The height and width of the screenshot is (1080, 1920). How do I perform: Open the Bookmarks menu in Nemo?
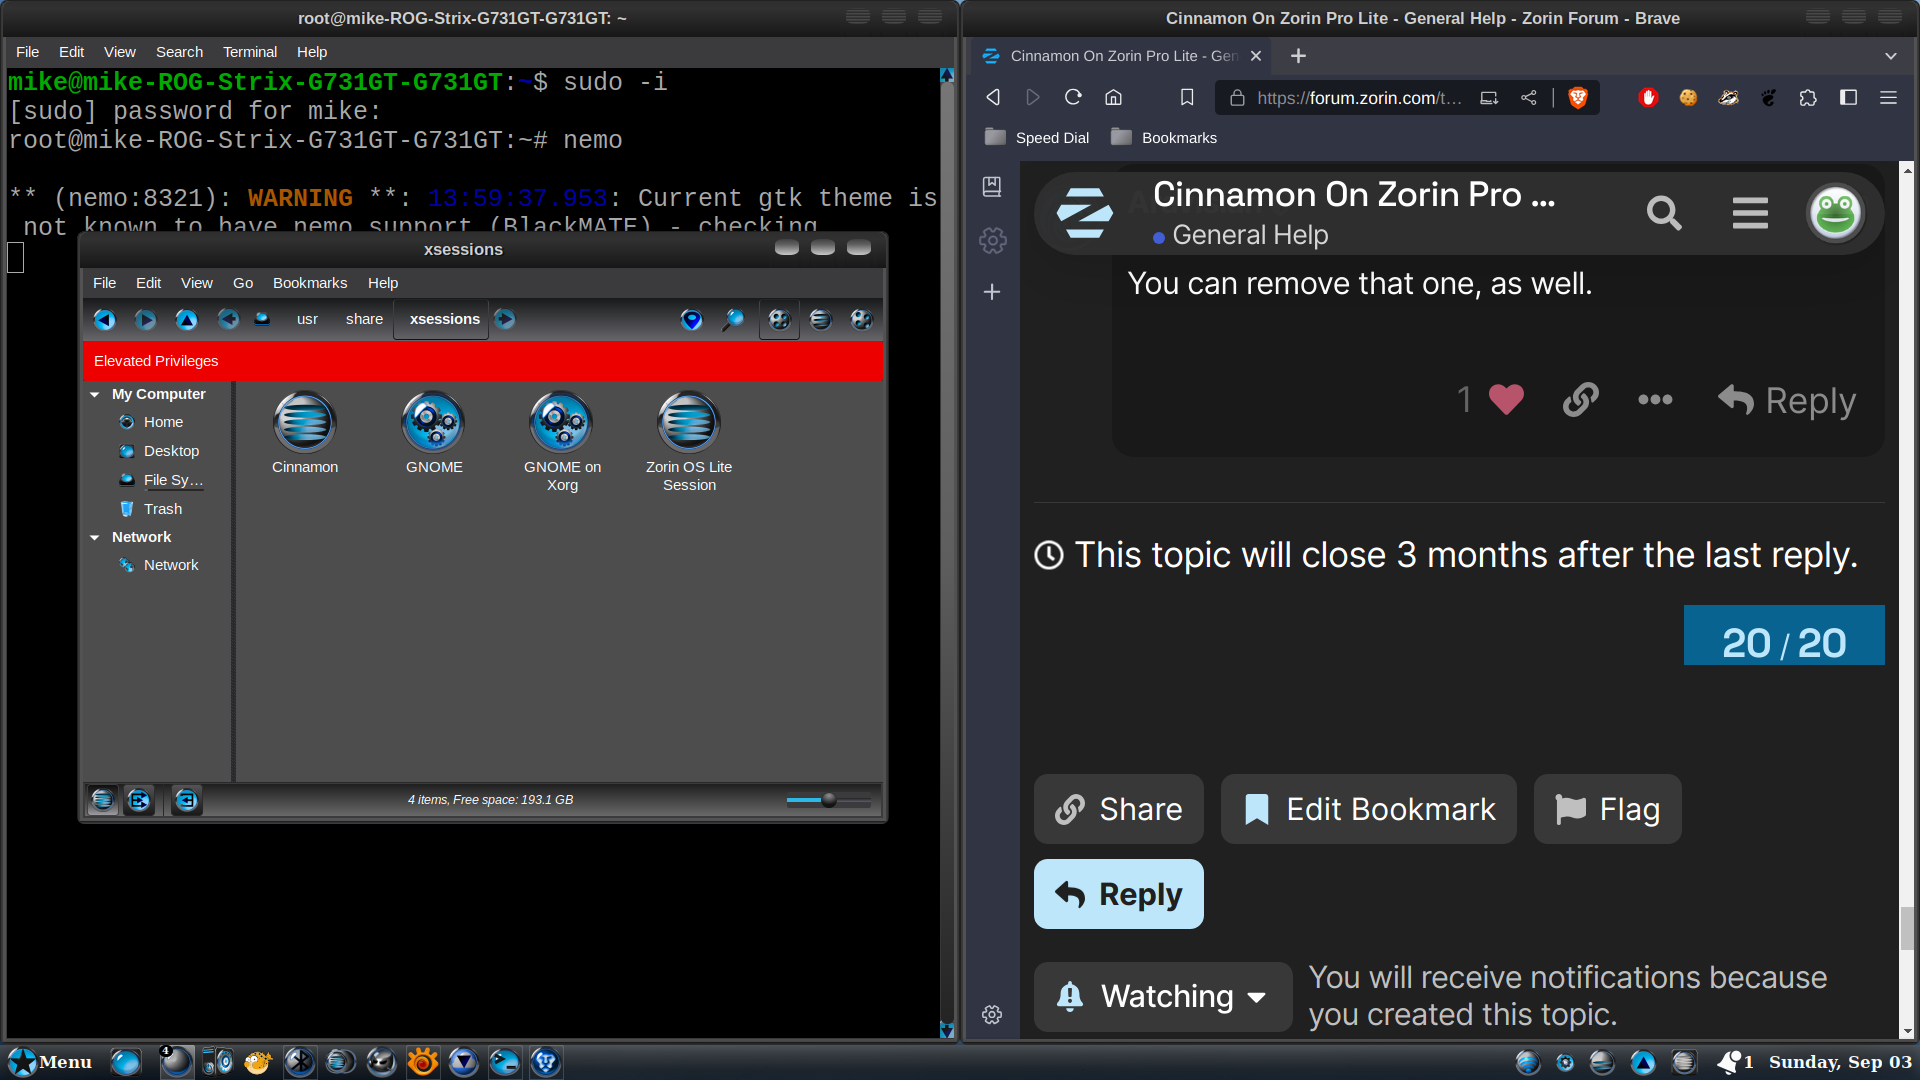(x=310, y=283)
